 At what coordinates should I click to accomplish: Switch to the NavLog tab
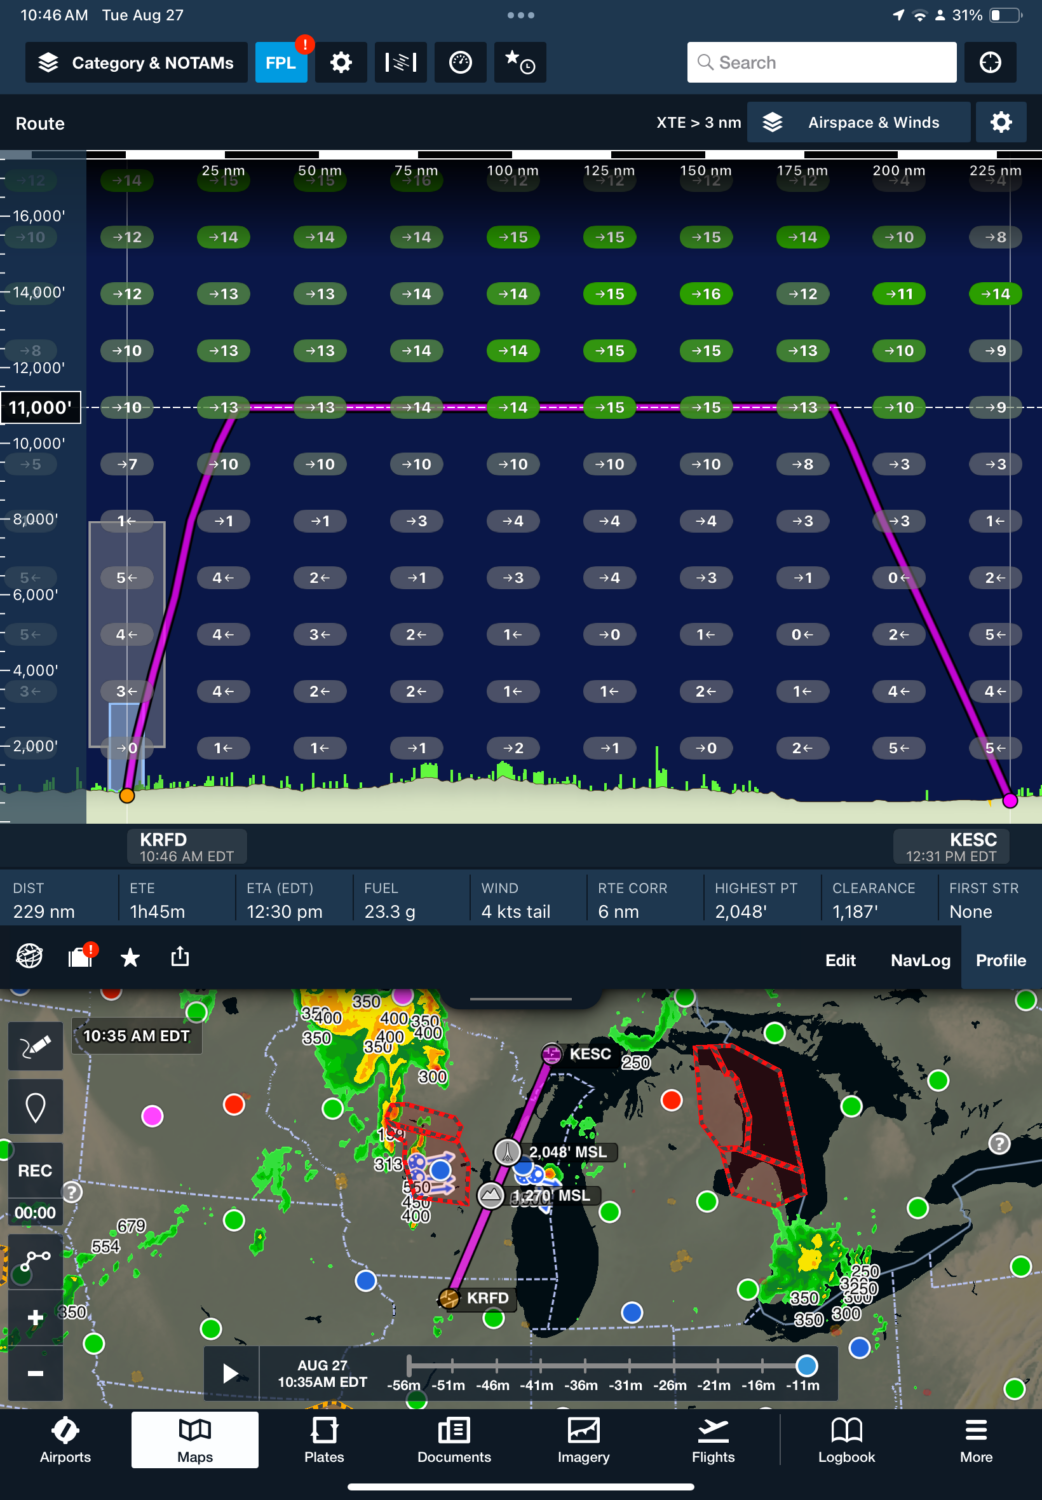tap(919, 960)
